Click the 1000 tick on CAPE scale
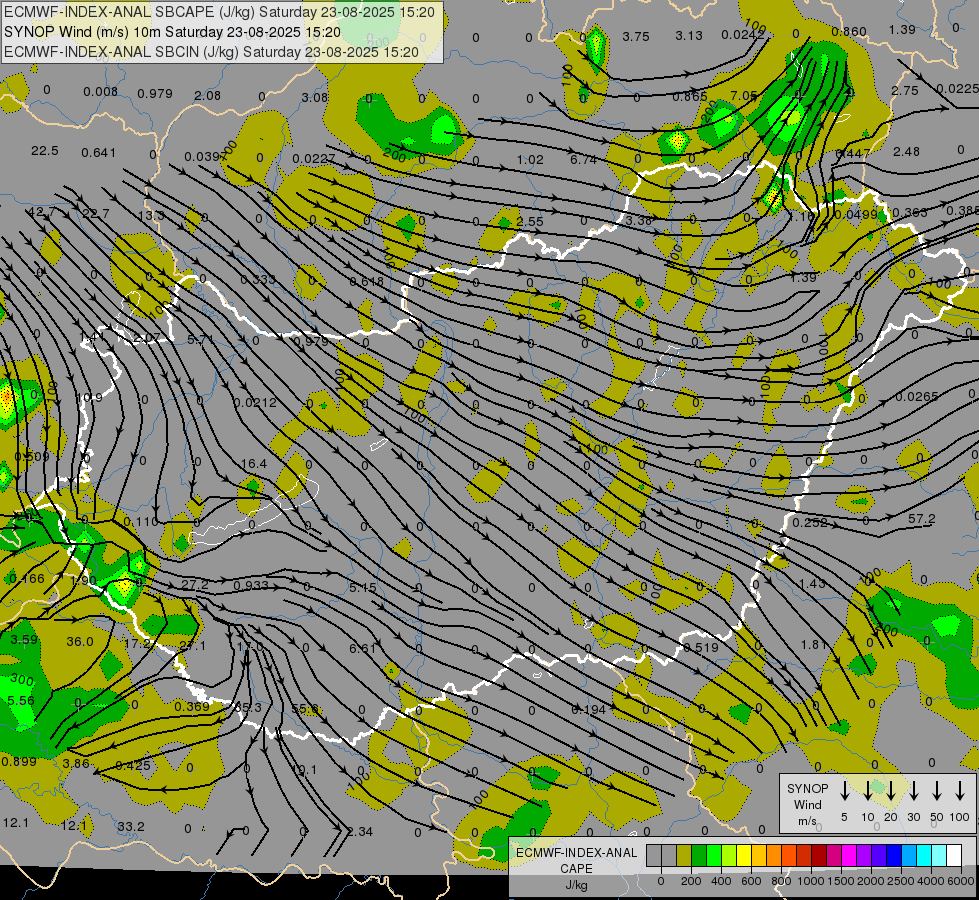979x900 pixels. click(810, 881)
